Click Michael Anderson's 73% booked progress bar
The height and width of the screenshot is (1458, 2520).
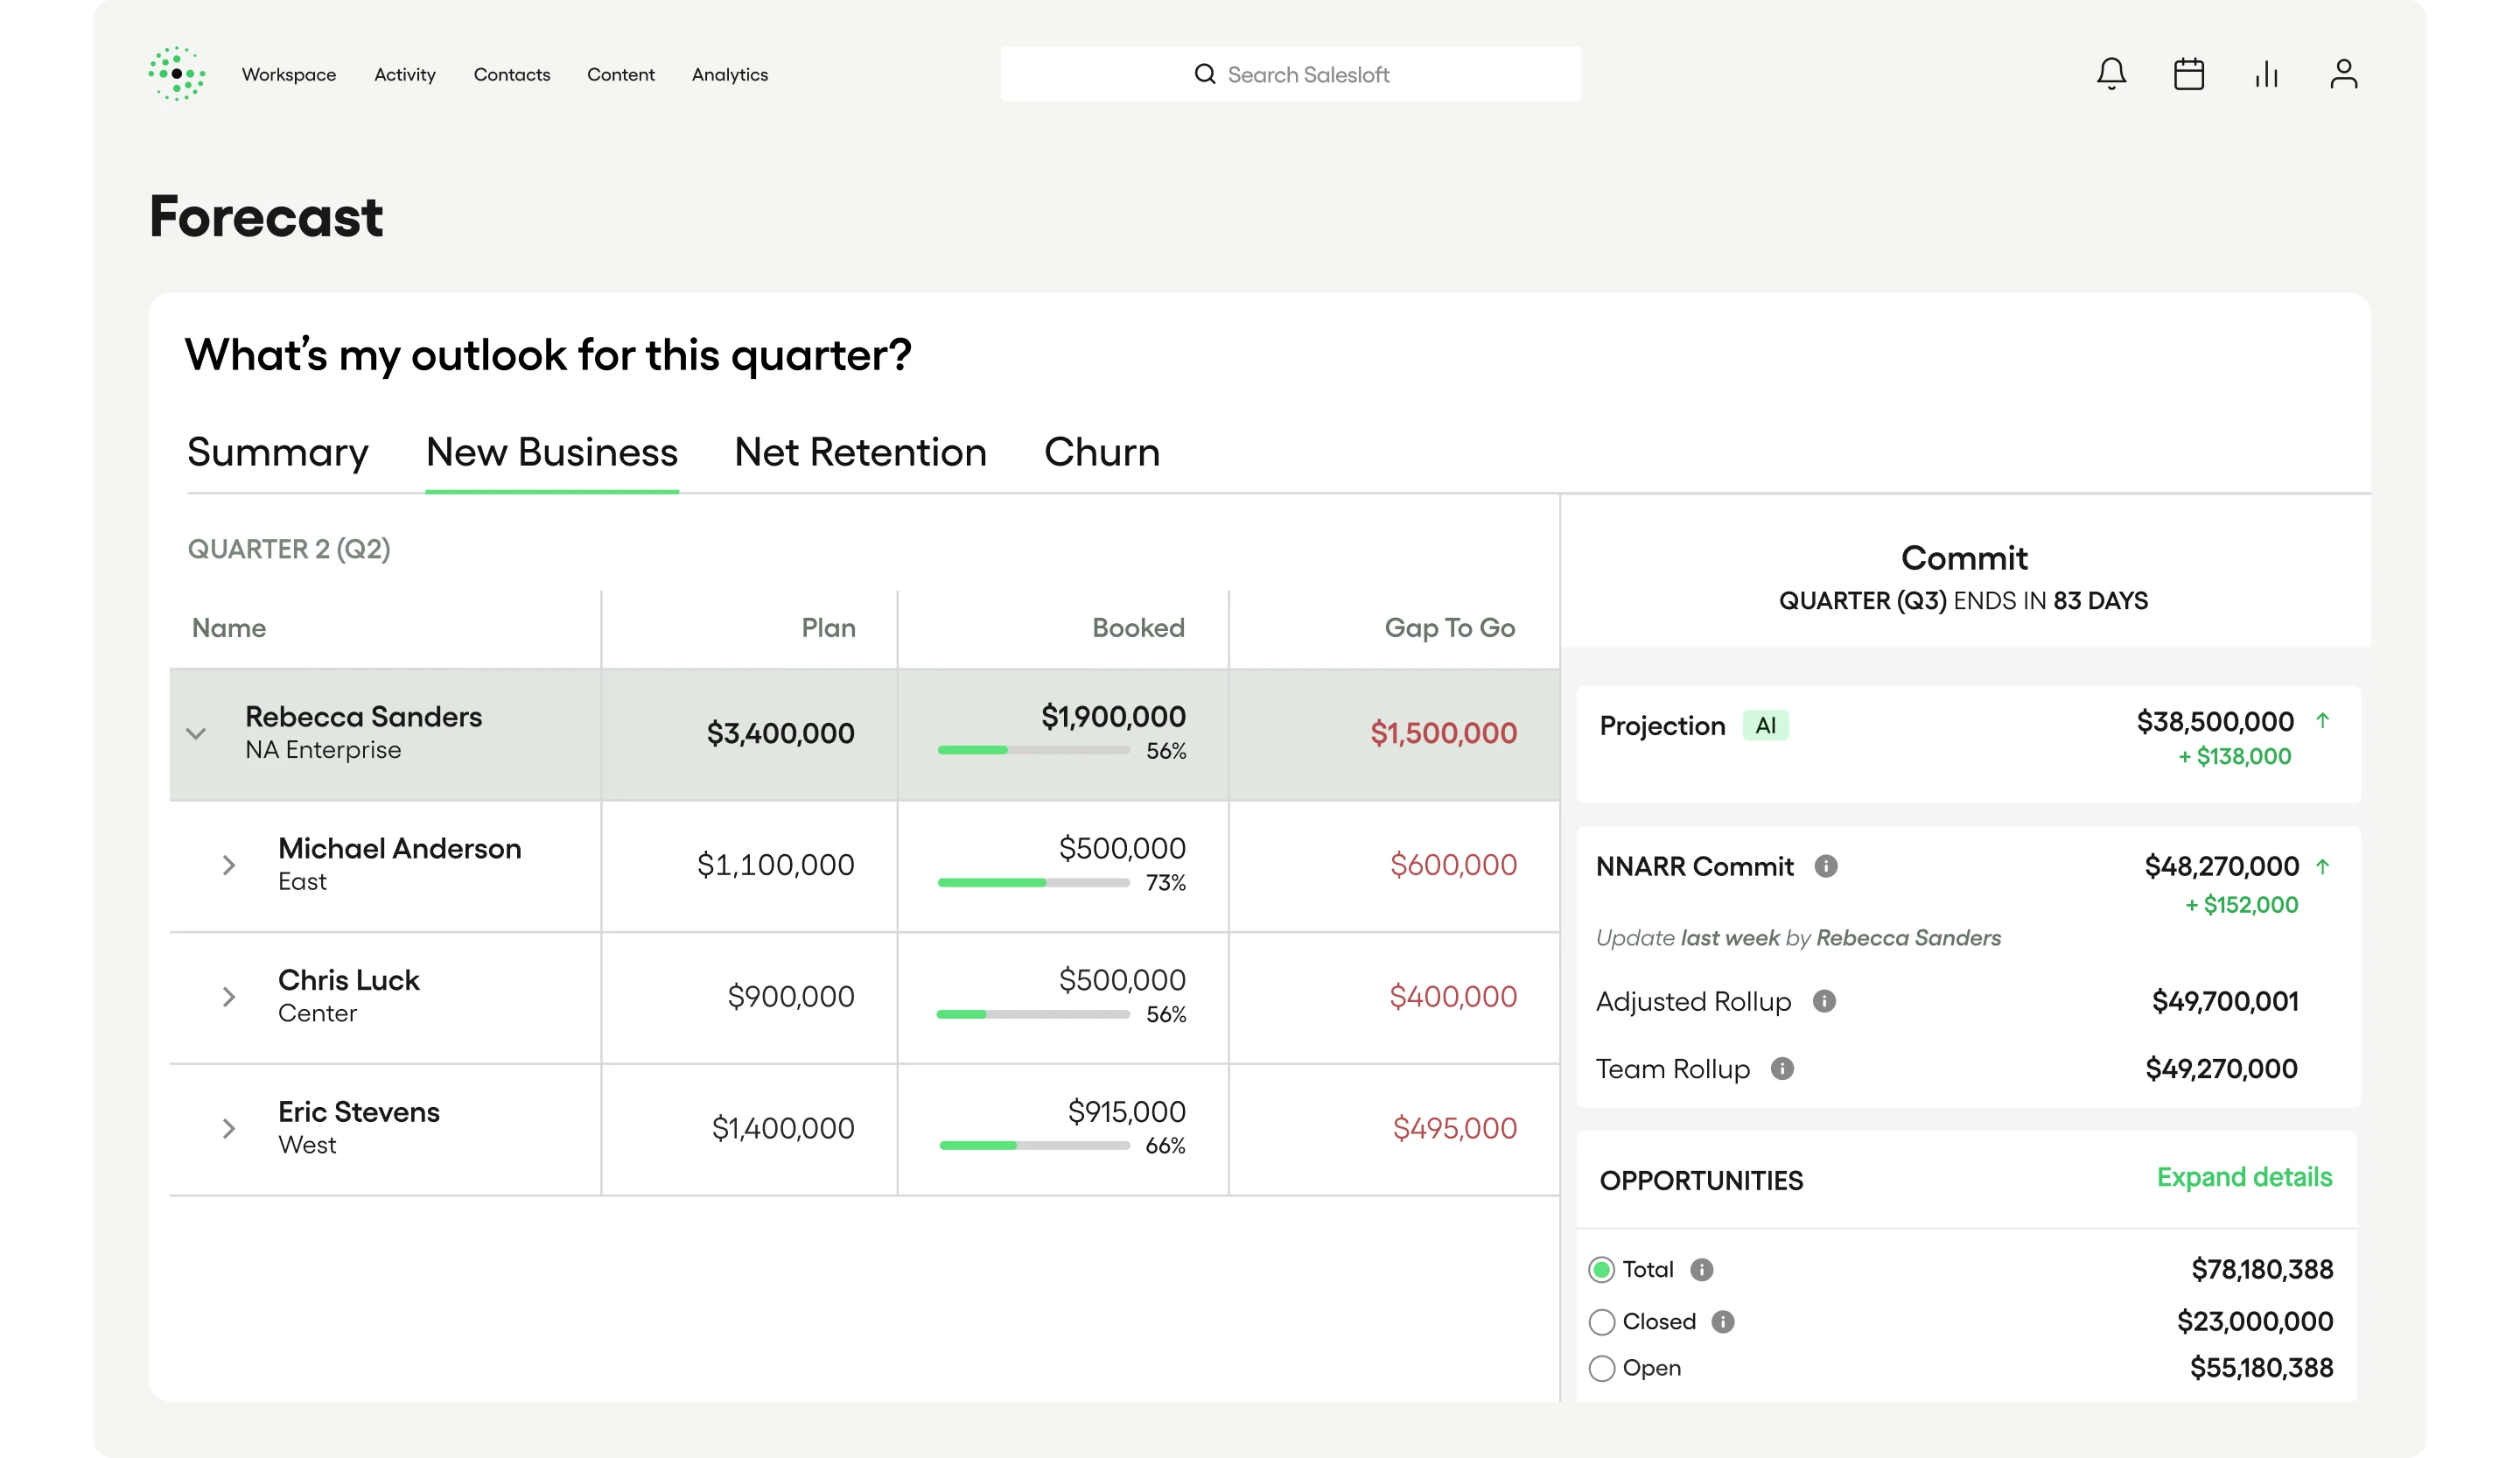pos(1033,883)
